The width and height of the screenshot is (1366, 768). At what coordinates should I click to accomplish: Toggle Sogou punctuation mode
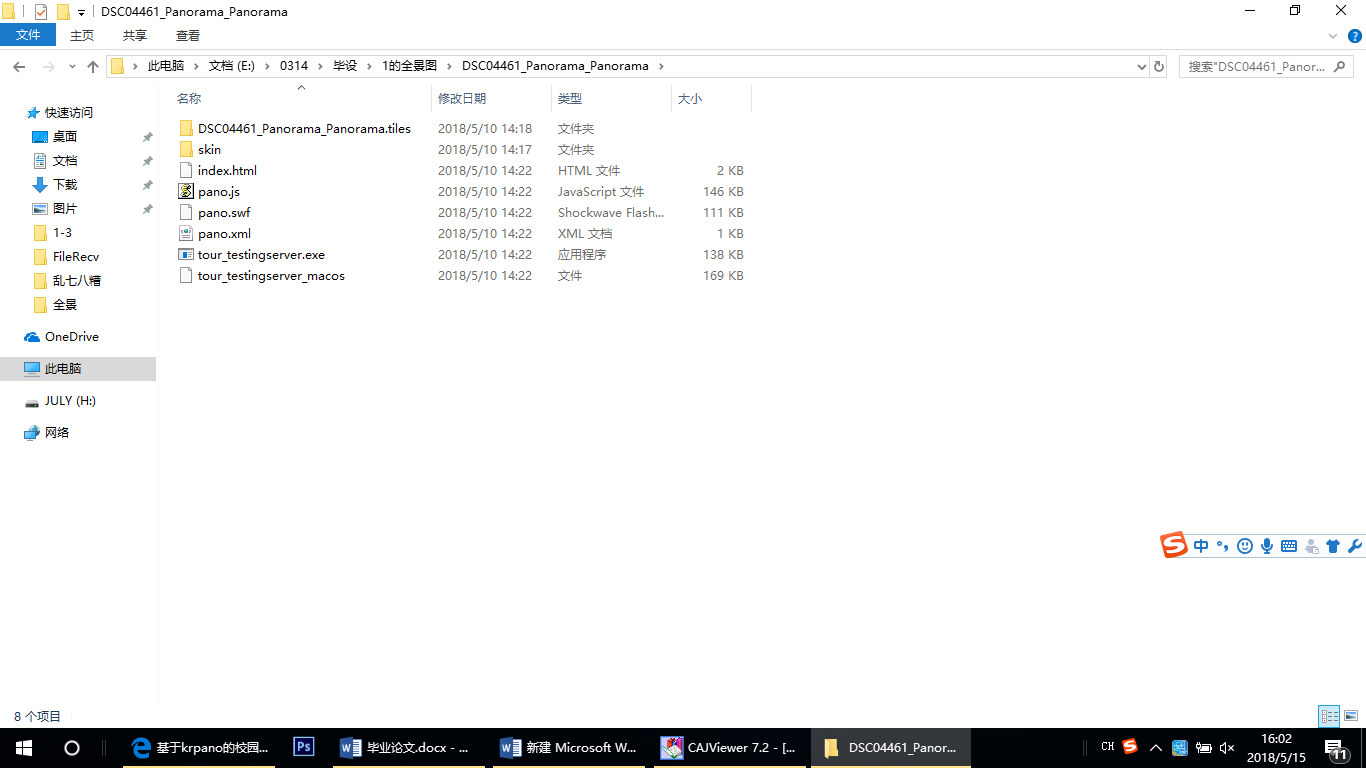point(1222,546)
